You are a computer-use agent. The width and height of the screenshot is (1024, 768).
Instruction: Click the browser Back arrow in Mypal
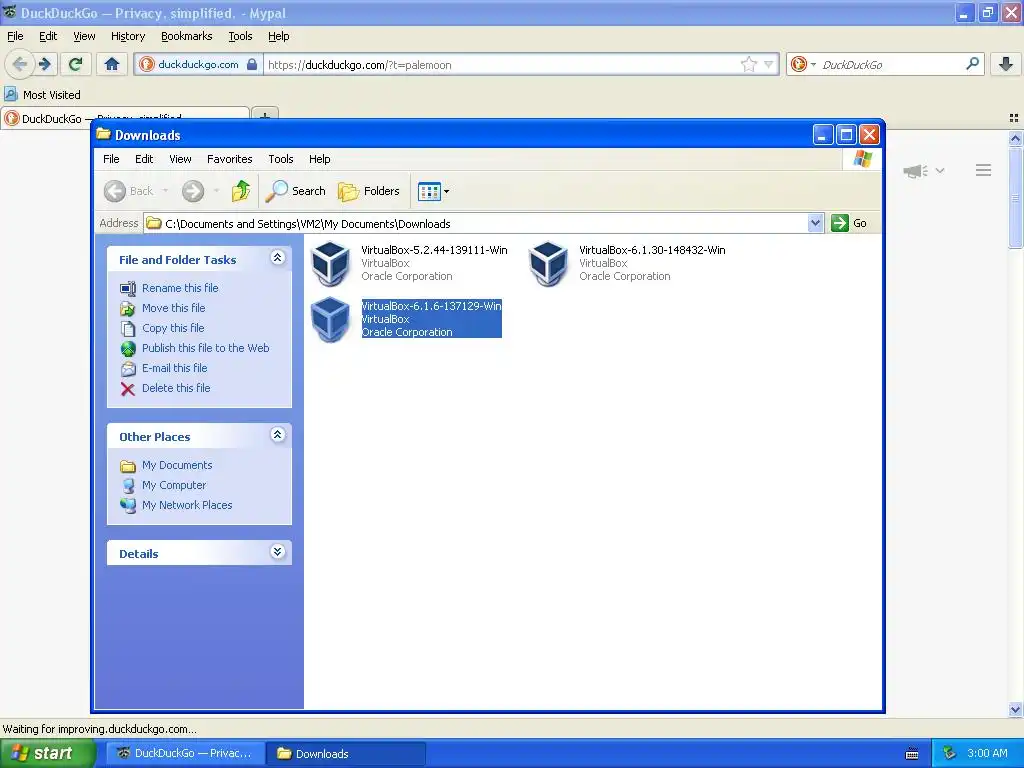point(20,64)
